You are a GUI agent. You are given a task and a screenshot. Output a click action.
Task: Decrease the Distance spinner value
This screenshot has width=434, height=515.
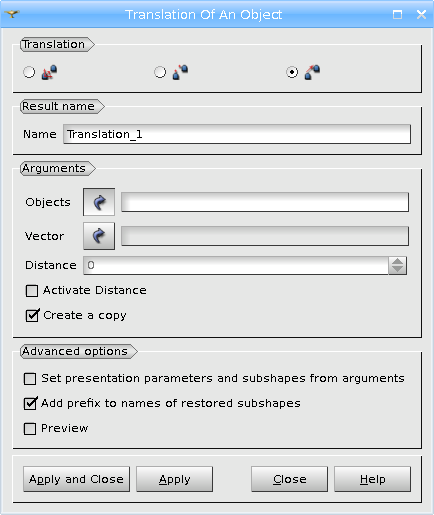(398, 270)
